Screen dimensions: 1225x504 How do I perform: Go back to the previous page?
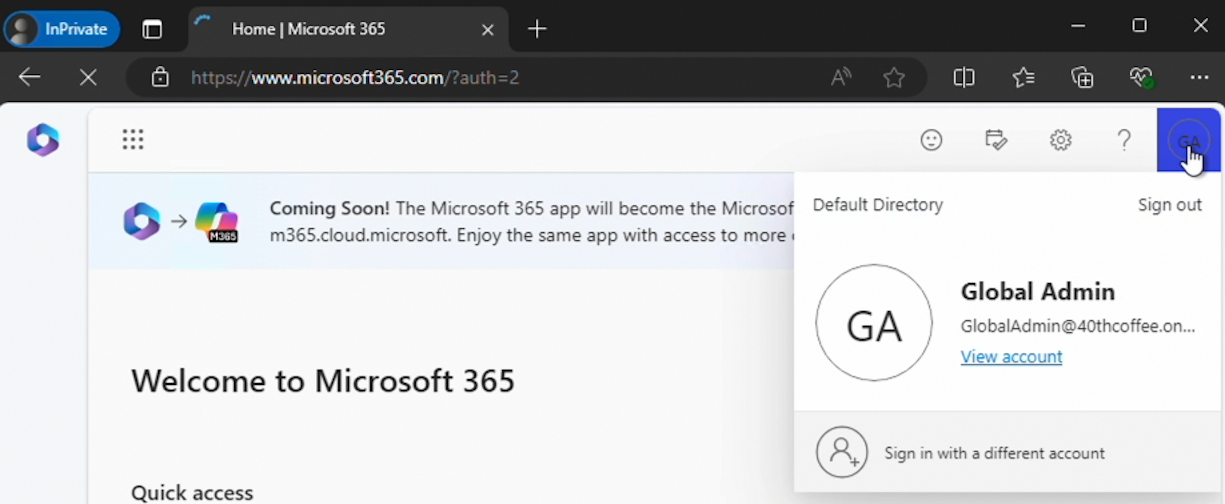[x=29, y=77]
